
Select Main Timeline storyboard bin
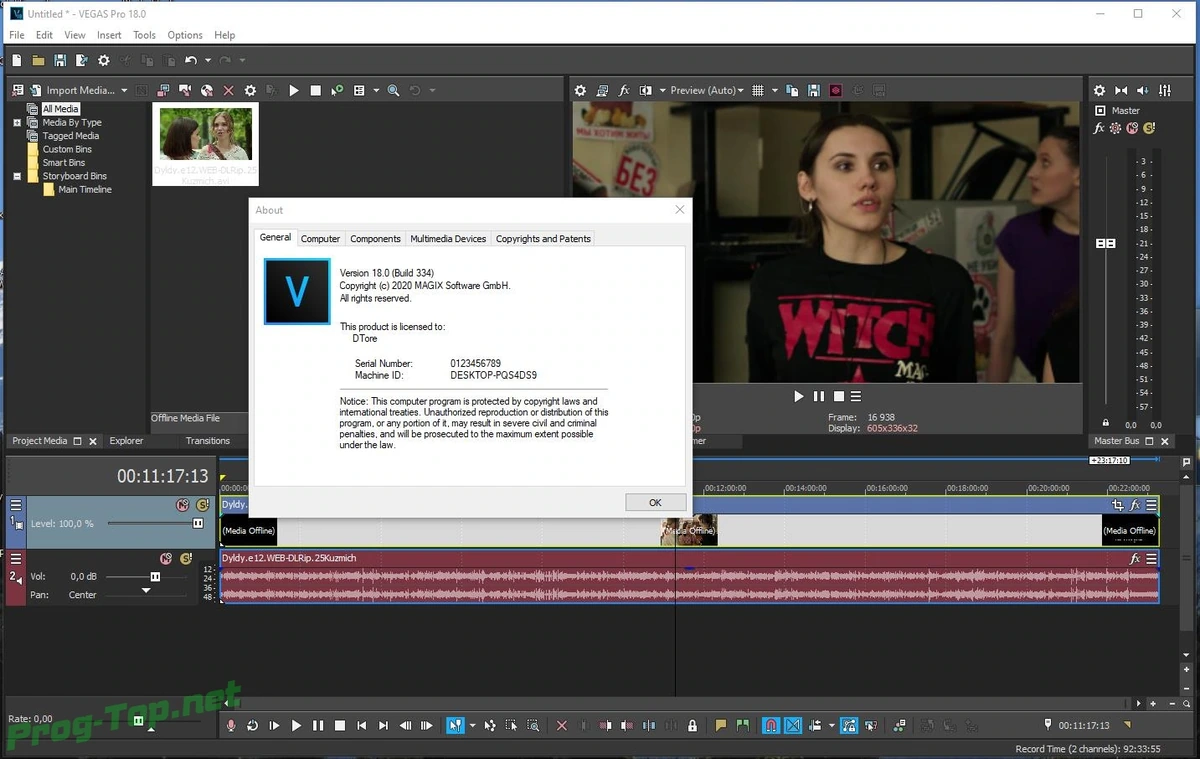(x=85, y=189)
